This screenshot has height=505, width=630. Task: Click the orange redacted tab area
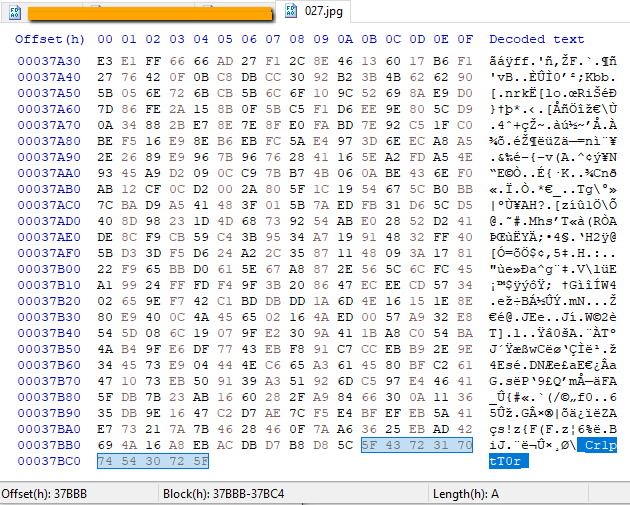point(150,14)
